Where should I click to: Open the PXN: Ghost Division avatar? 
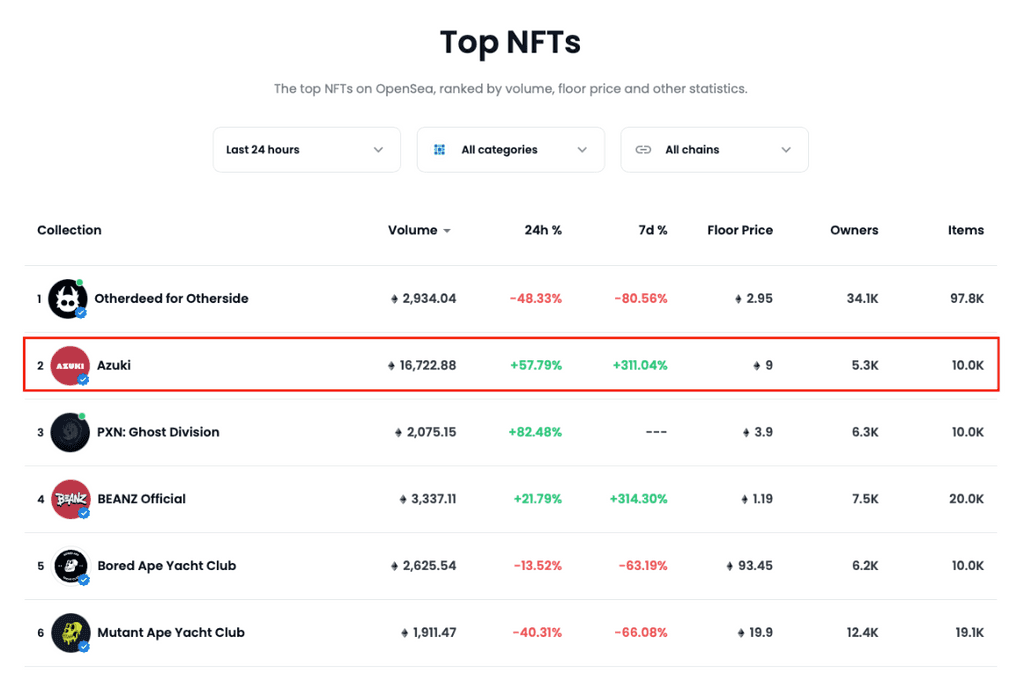[x=70, y=432]
